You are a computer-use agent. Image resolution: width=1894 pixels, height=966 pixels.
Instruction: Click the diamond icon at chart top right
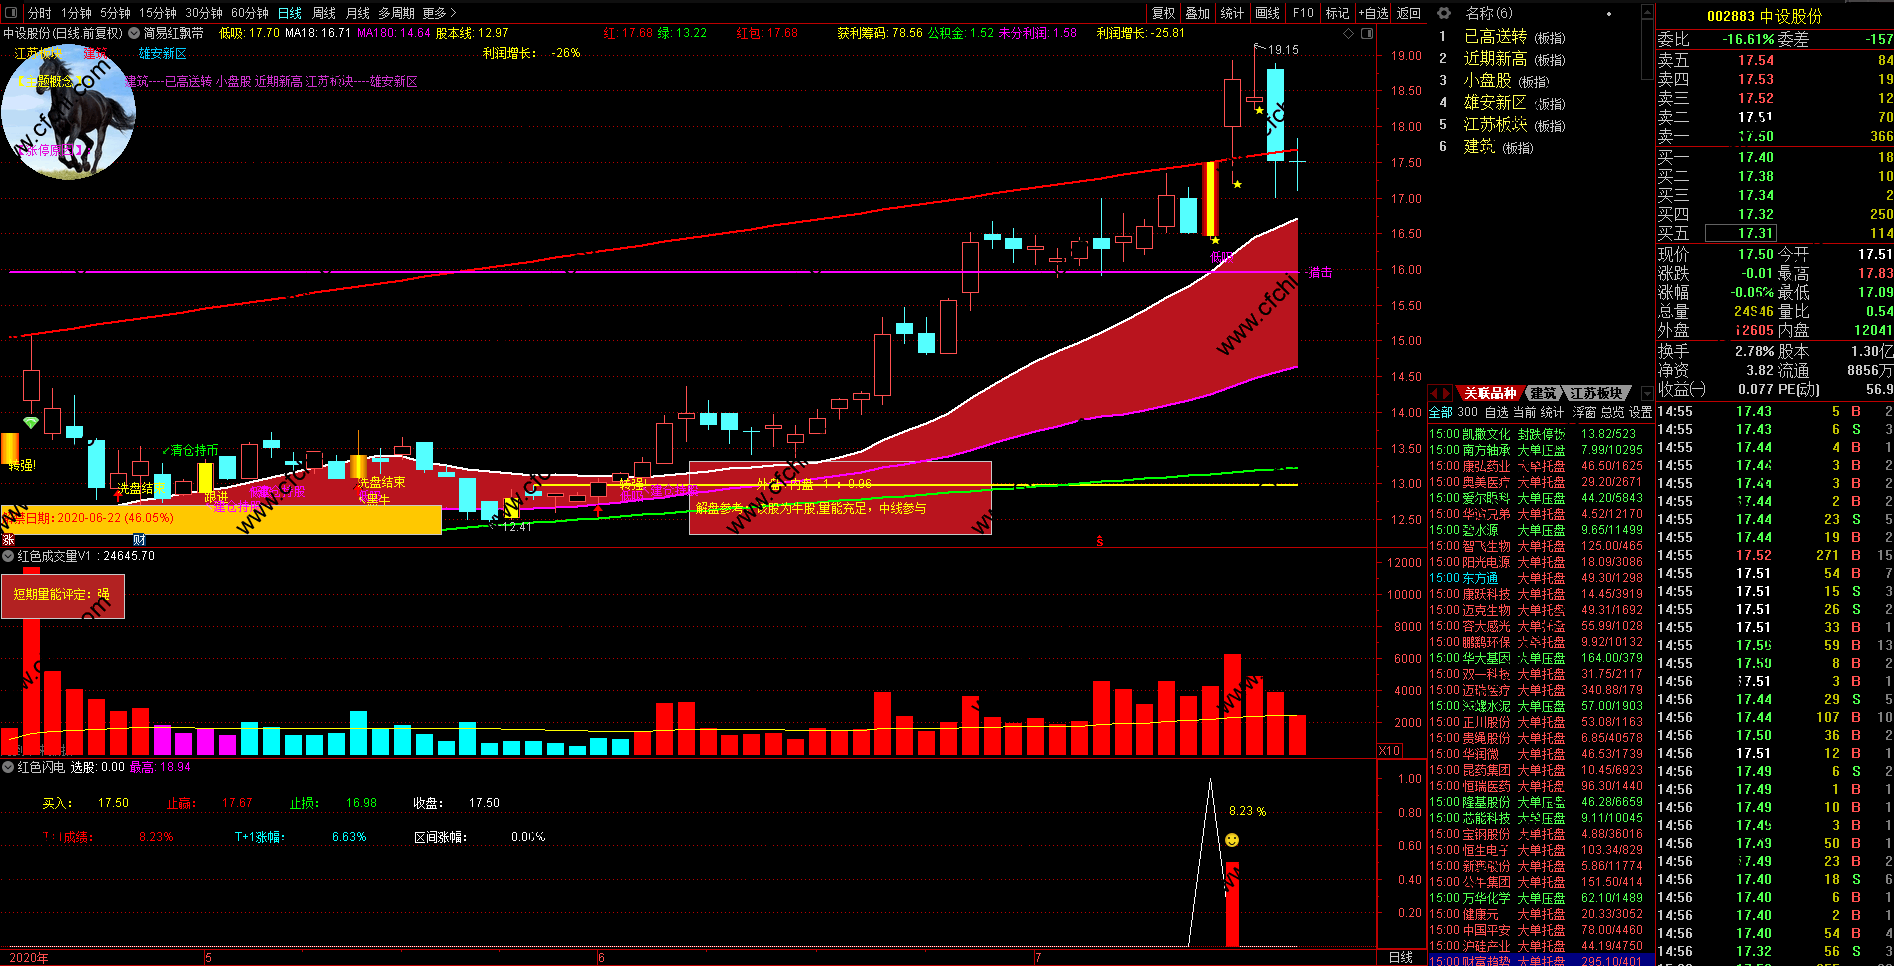(x=1349, y=33)
